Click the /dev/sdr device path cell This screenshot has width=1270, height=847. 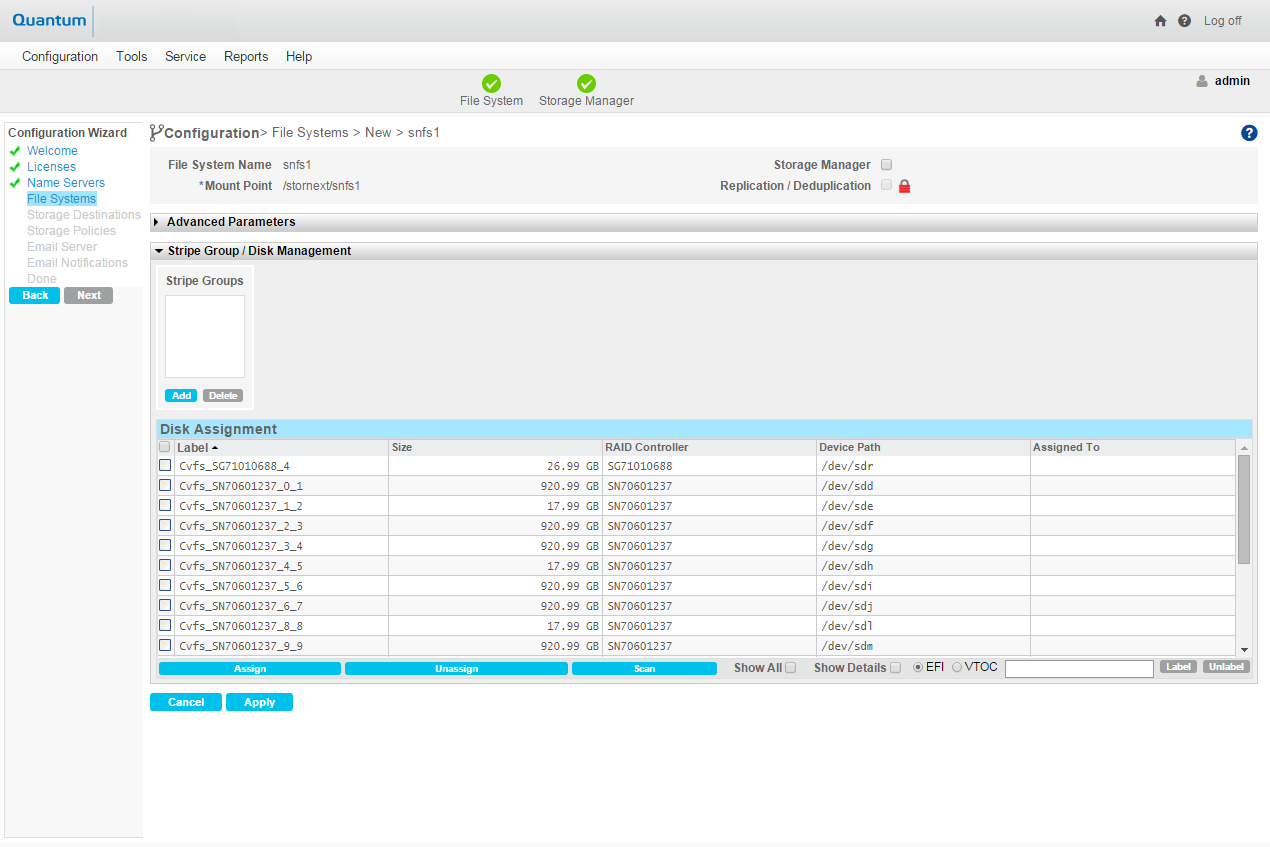(923, 466)
